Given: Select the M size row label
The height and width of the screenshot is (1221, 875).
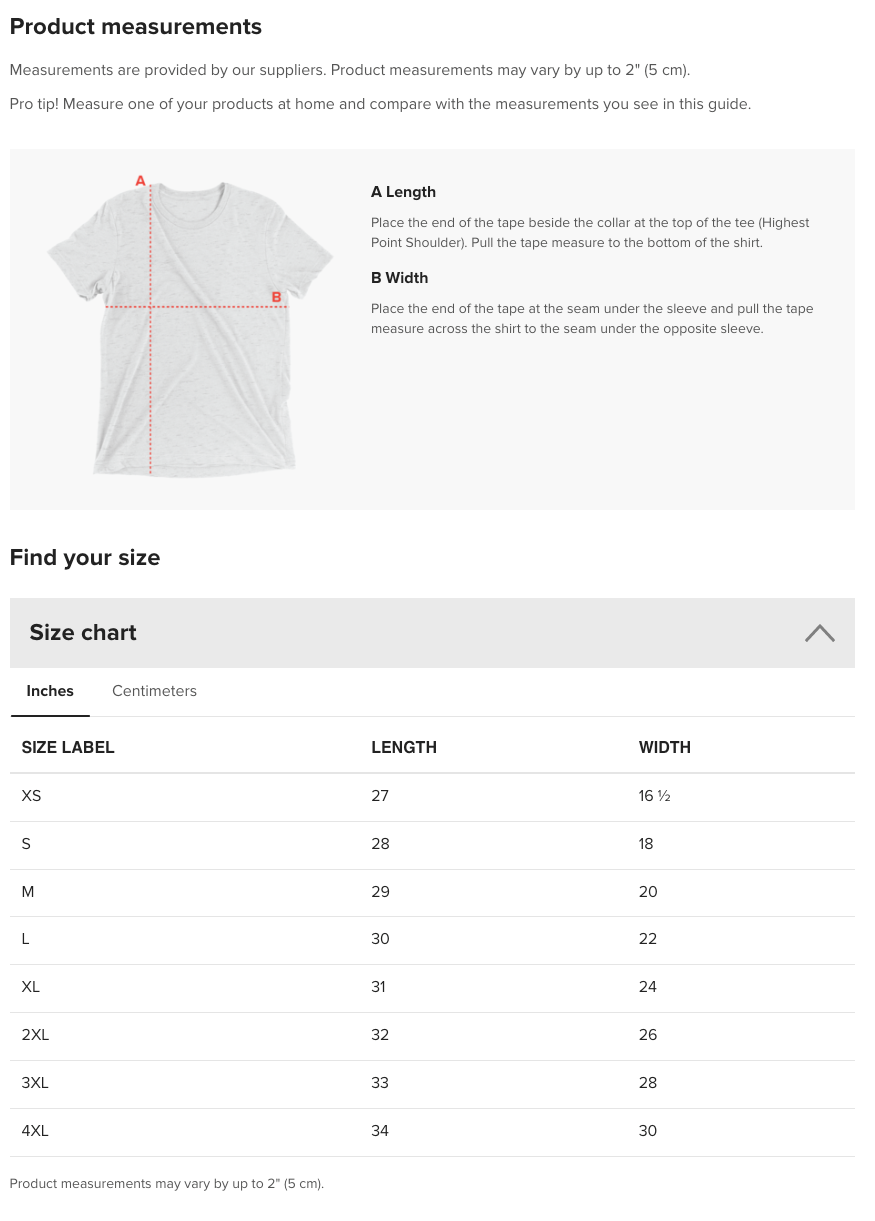Looking at the screenshot, I should click(28, 892).
